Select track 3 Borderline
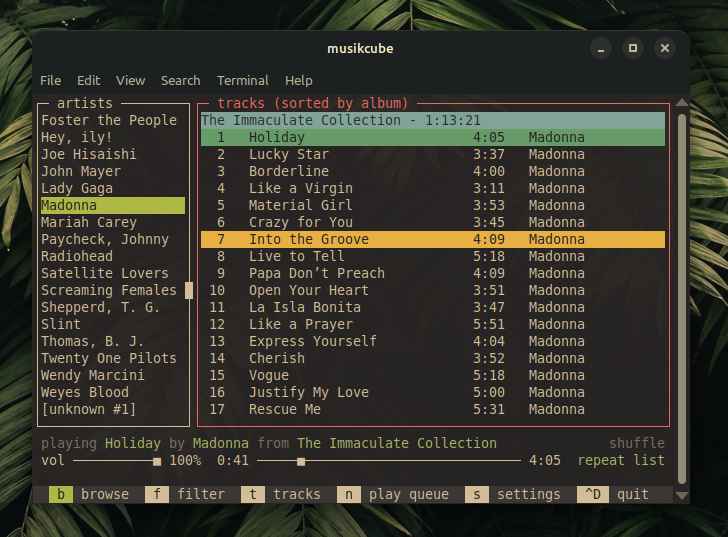Screen dimensions: 728x537 tap(433, 171)
